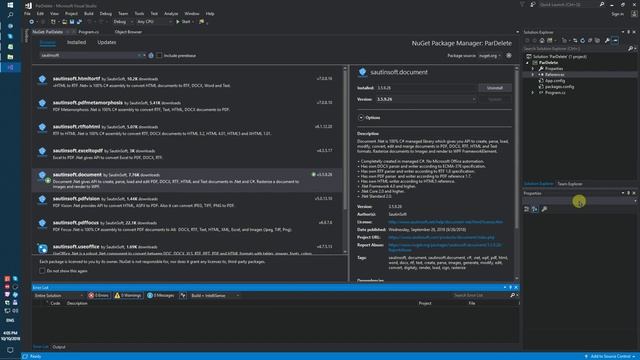
Task: Switch to the Installed tab
Action: pyautogui.click(x=76, y=42)
